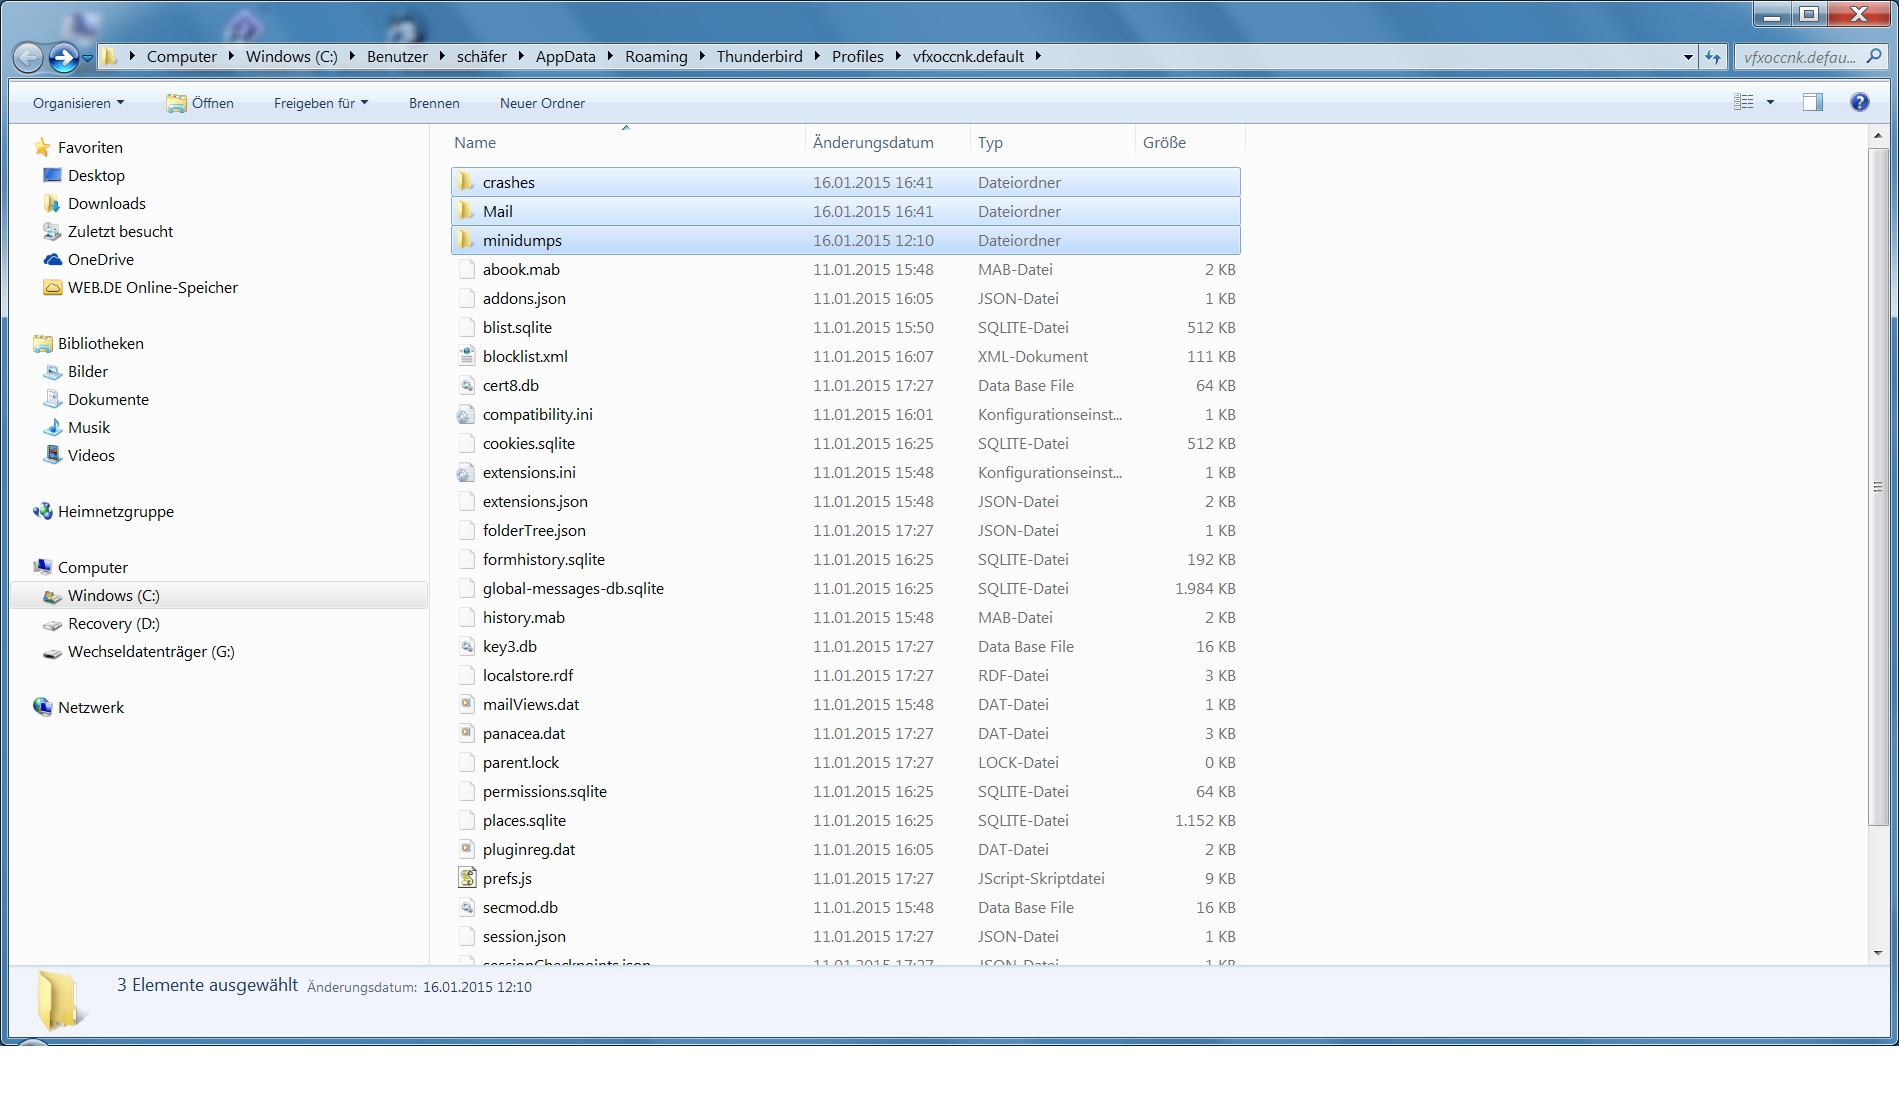This screenshot has width=1899, height=1097.
Task: Click the help question mark icon
Action: (x=1859, y=102)
